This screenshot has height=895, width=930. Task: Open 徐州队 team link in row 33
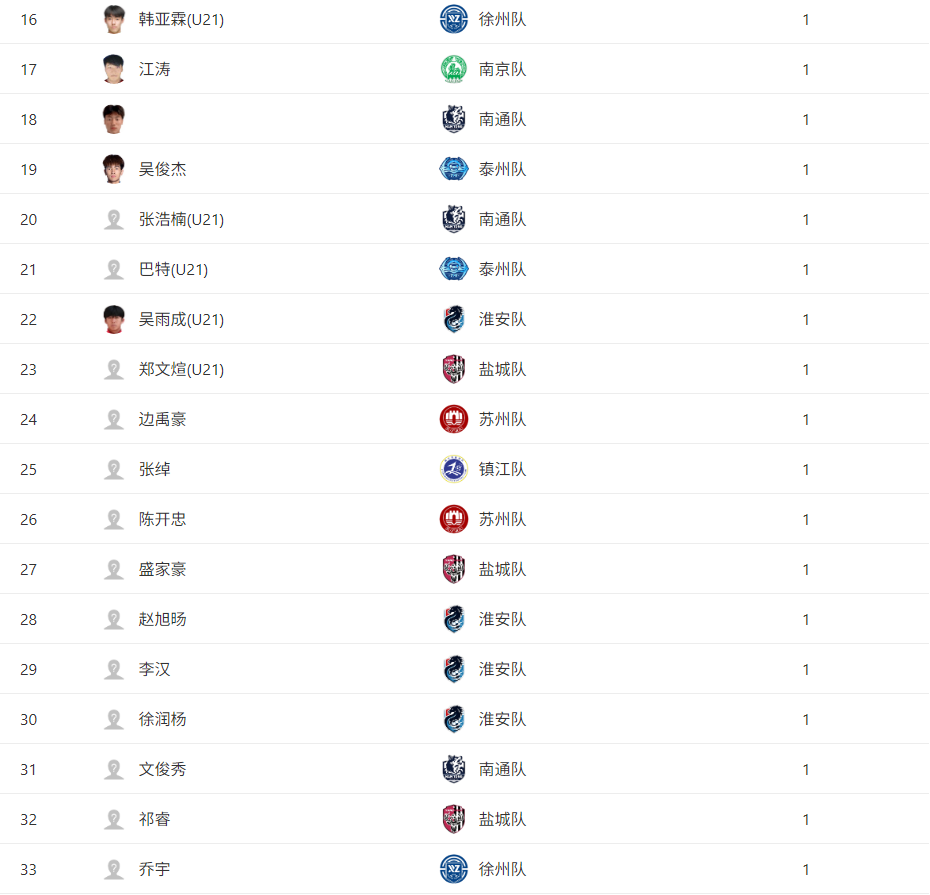tap(502, 869)
